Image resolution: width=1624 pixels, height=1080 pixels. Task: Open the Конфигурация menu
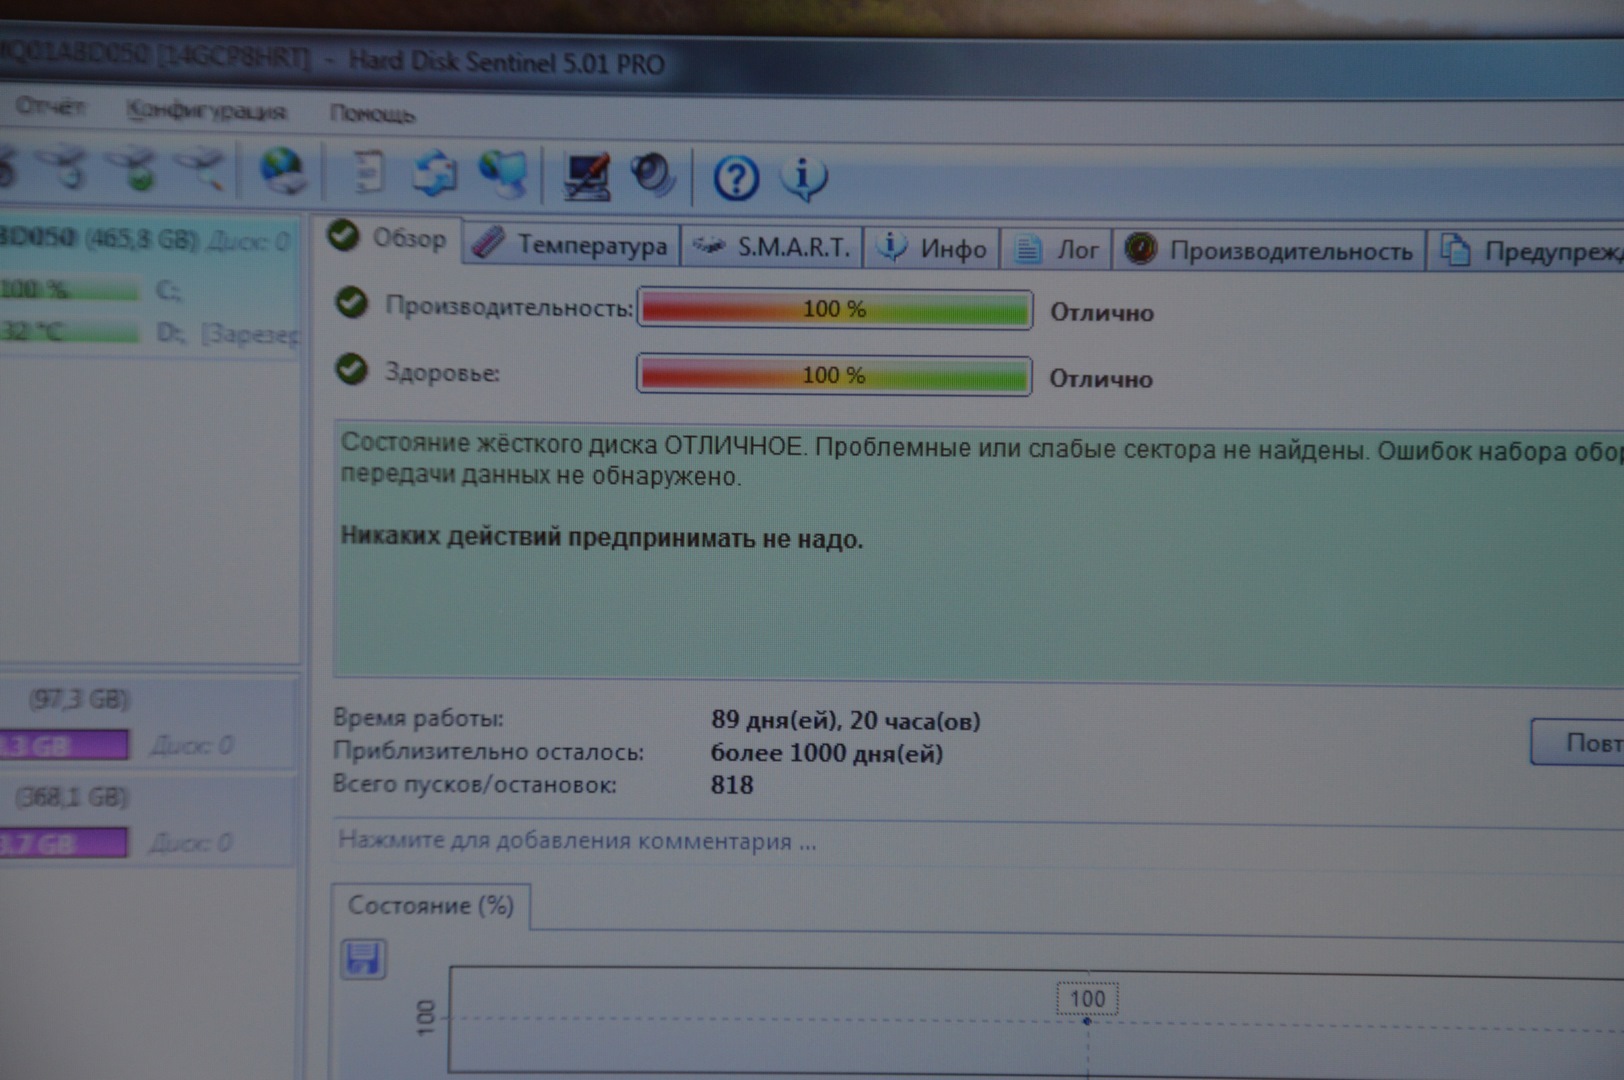click(206, 111)
